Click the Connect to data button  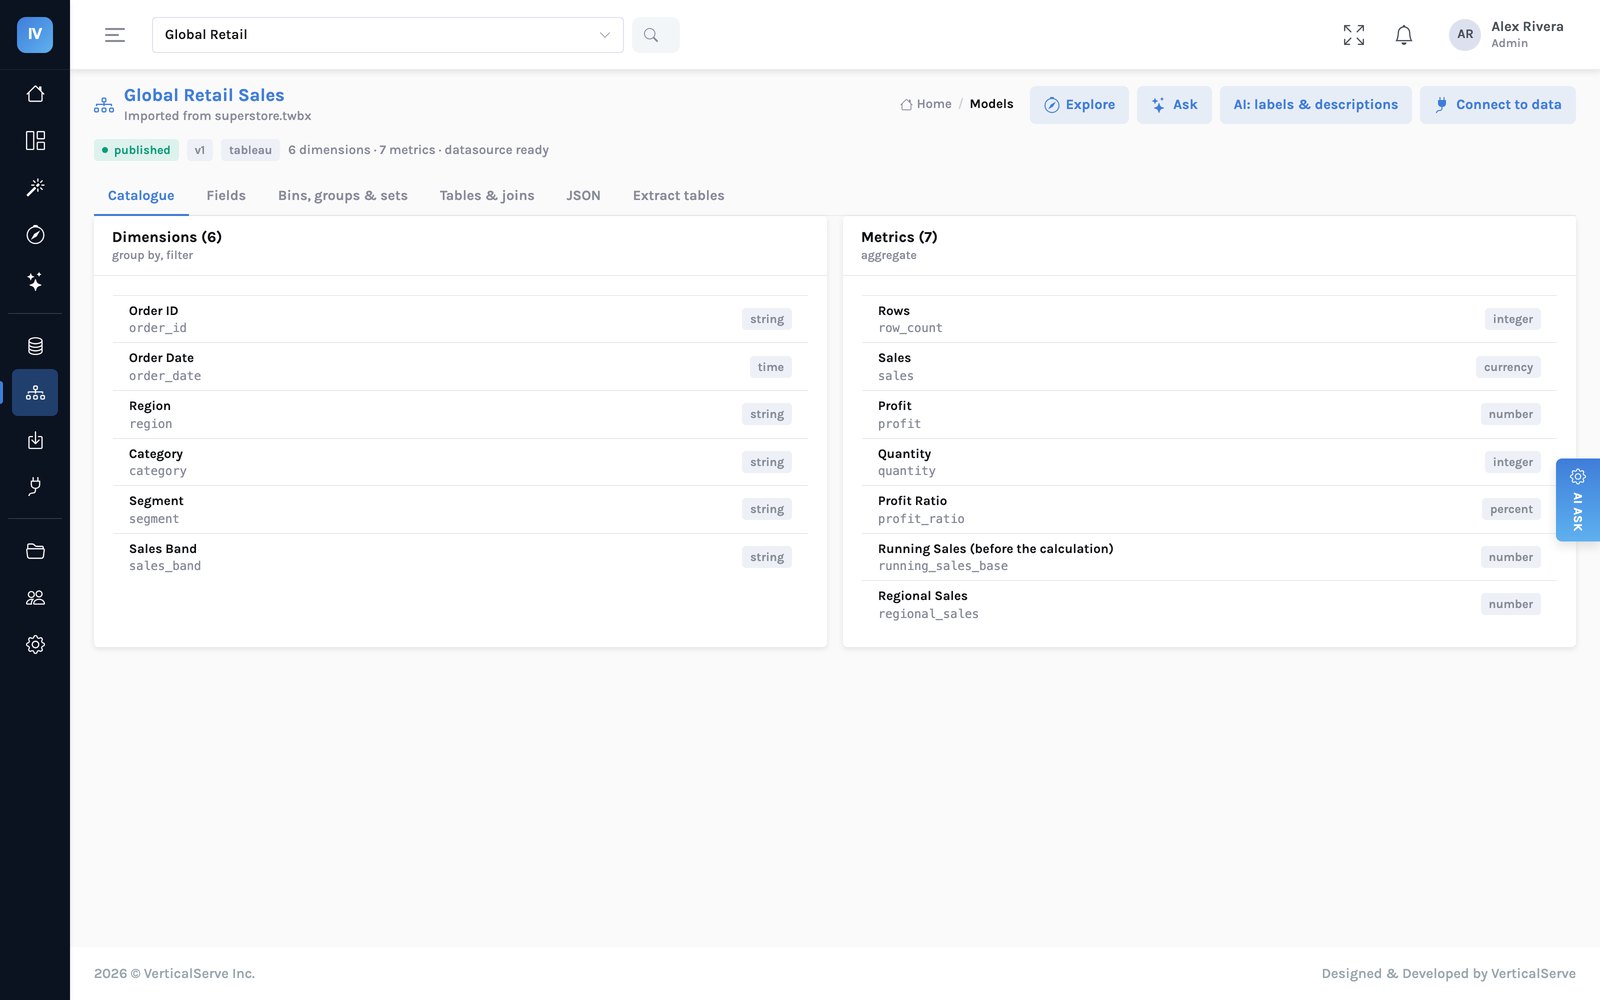coord(1498,105)
